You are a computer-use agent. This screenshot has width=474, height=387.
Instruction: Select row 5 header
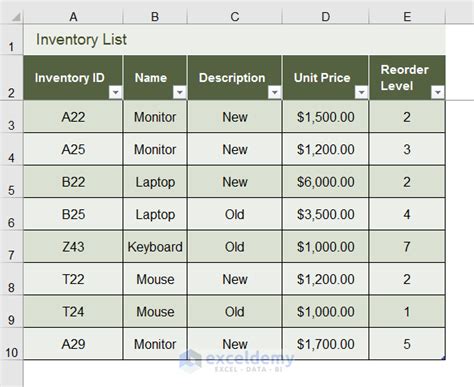click(11, 182)
